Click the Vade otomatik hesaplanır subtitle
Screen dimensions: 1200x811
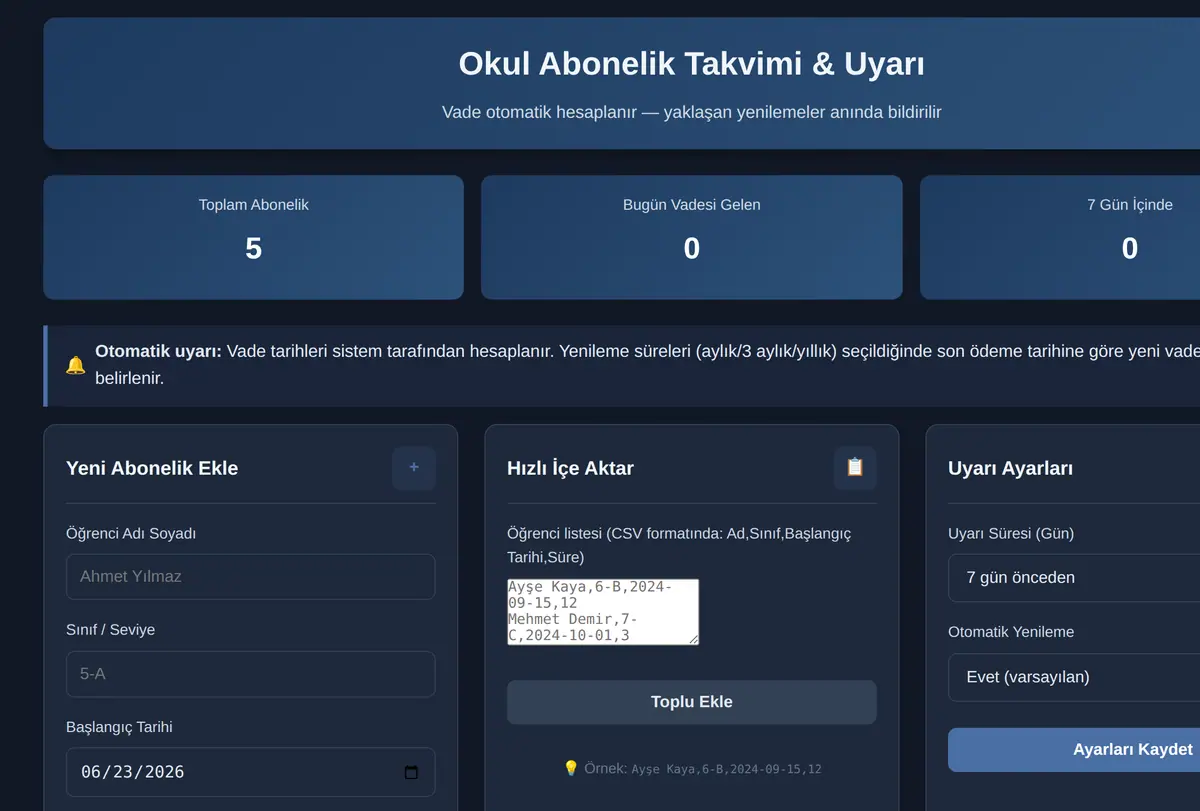[692, 112]
